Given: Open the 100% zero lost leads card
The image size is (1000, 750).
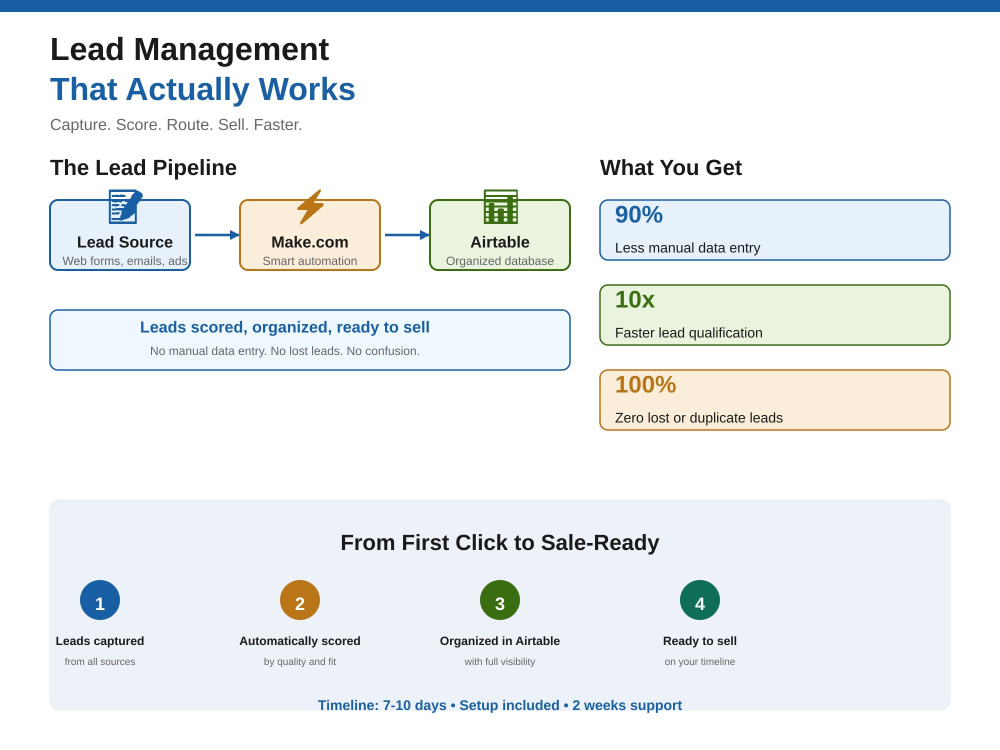Looking at the screenshot, I should point(775,400).
